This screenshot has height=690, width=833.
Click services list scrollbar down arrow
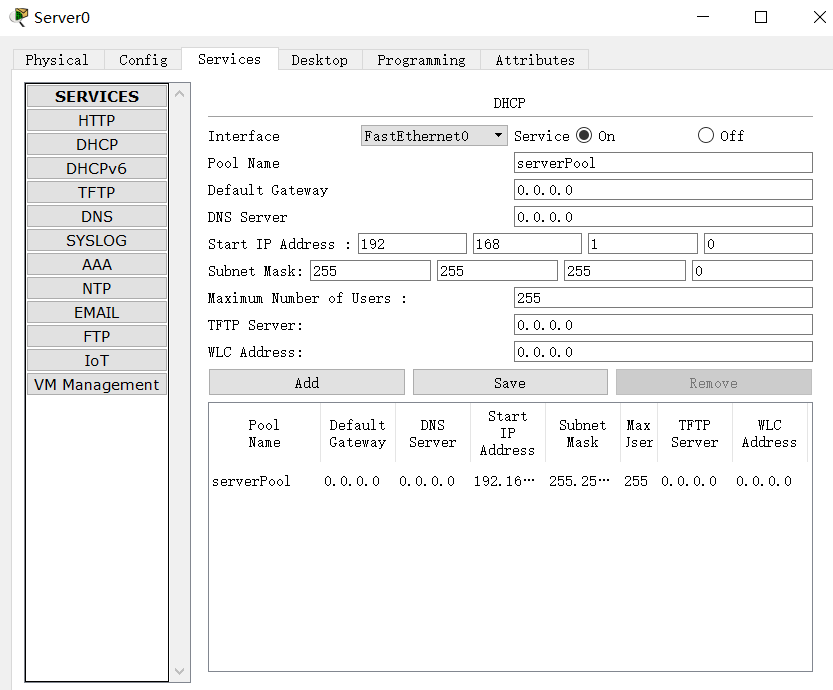tap(180, 671)
